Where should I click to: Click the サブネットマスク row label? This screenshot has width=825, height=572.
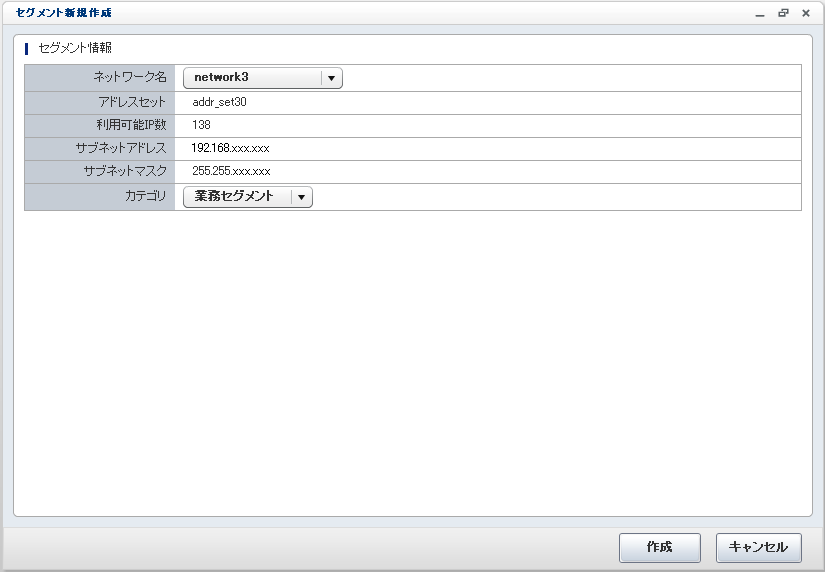pyautogui.click(x=125, y=172)
